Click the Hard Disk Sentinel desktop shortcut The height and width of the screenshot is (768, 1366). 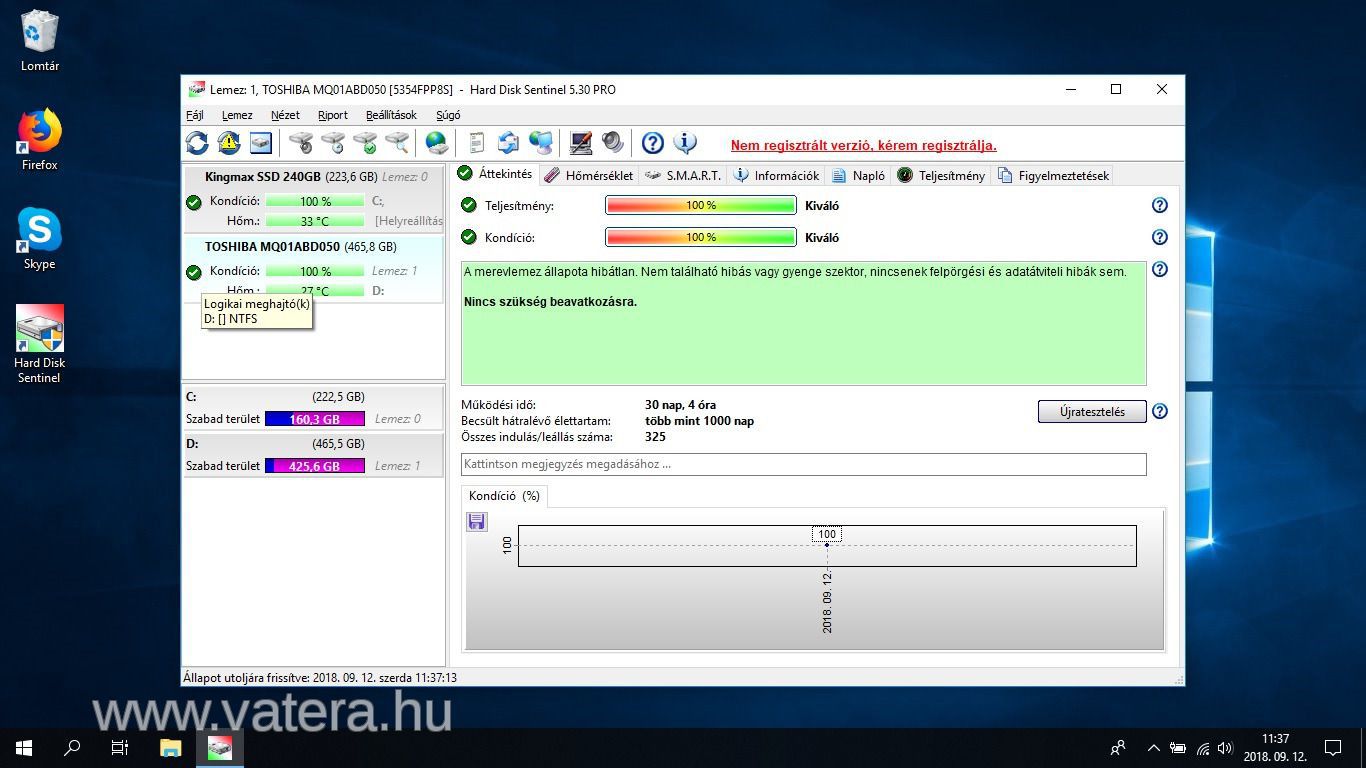[x=40, y=345]
